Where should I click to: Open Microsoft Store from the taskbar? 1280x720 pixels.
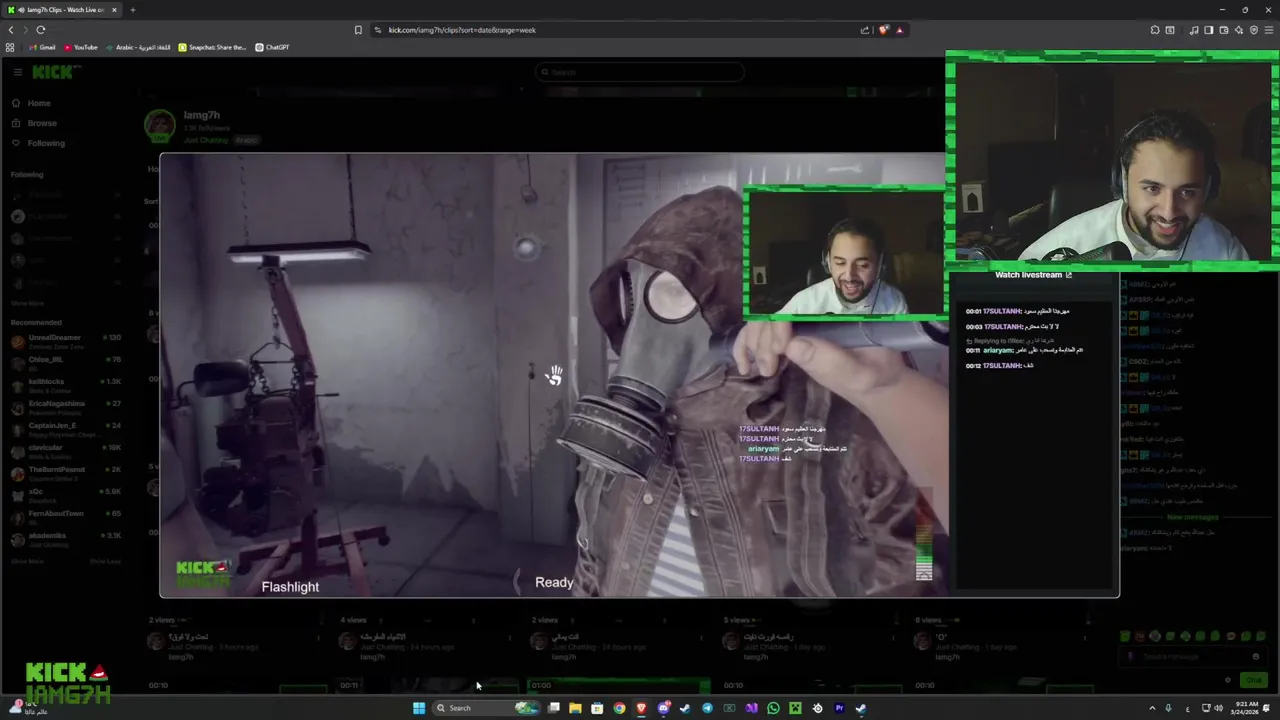coord(597,708)
